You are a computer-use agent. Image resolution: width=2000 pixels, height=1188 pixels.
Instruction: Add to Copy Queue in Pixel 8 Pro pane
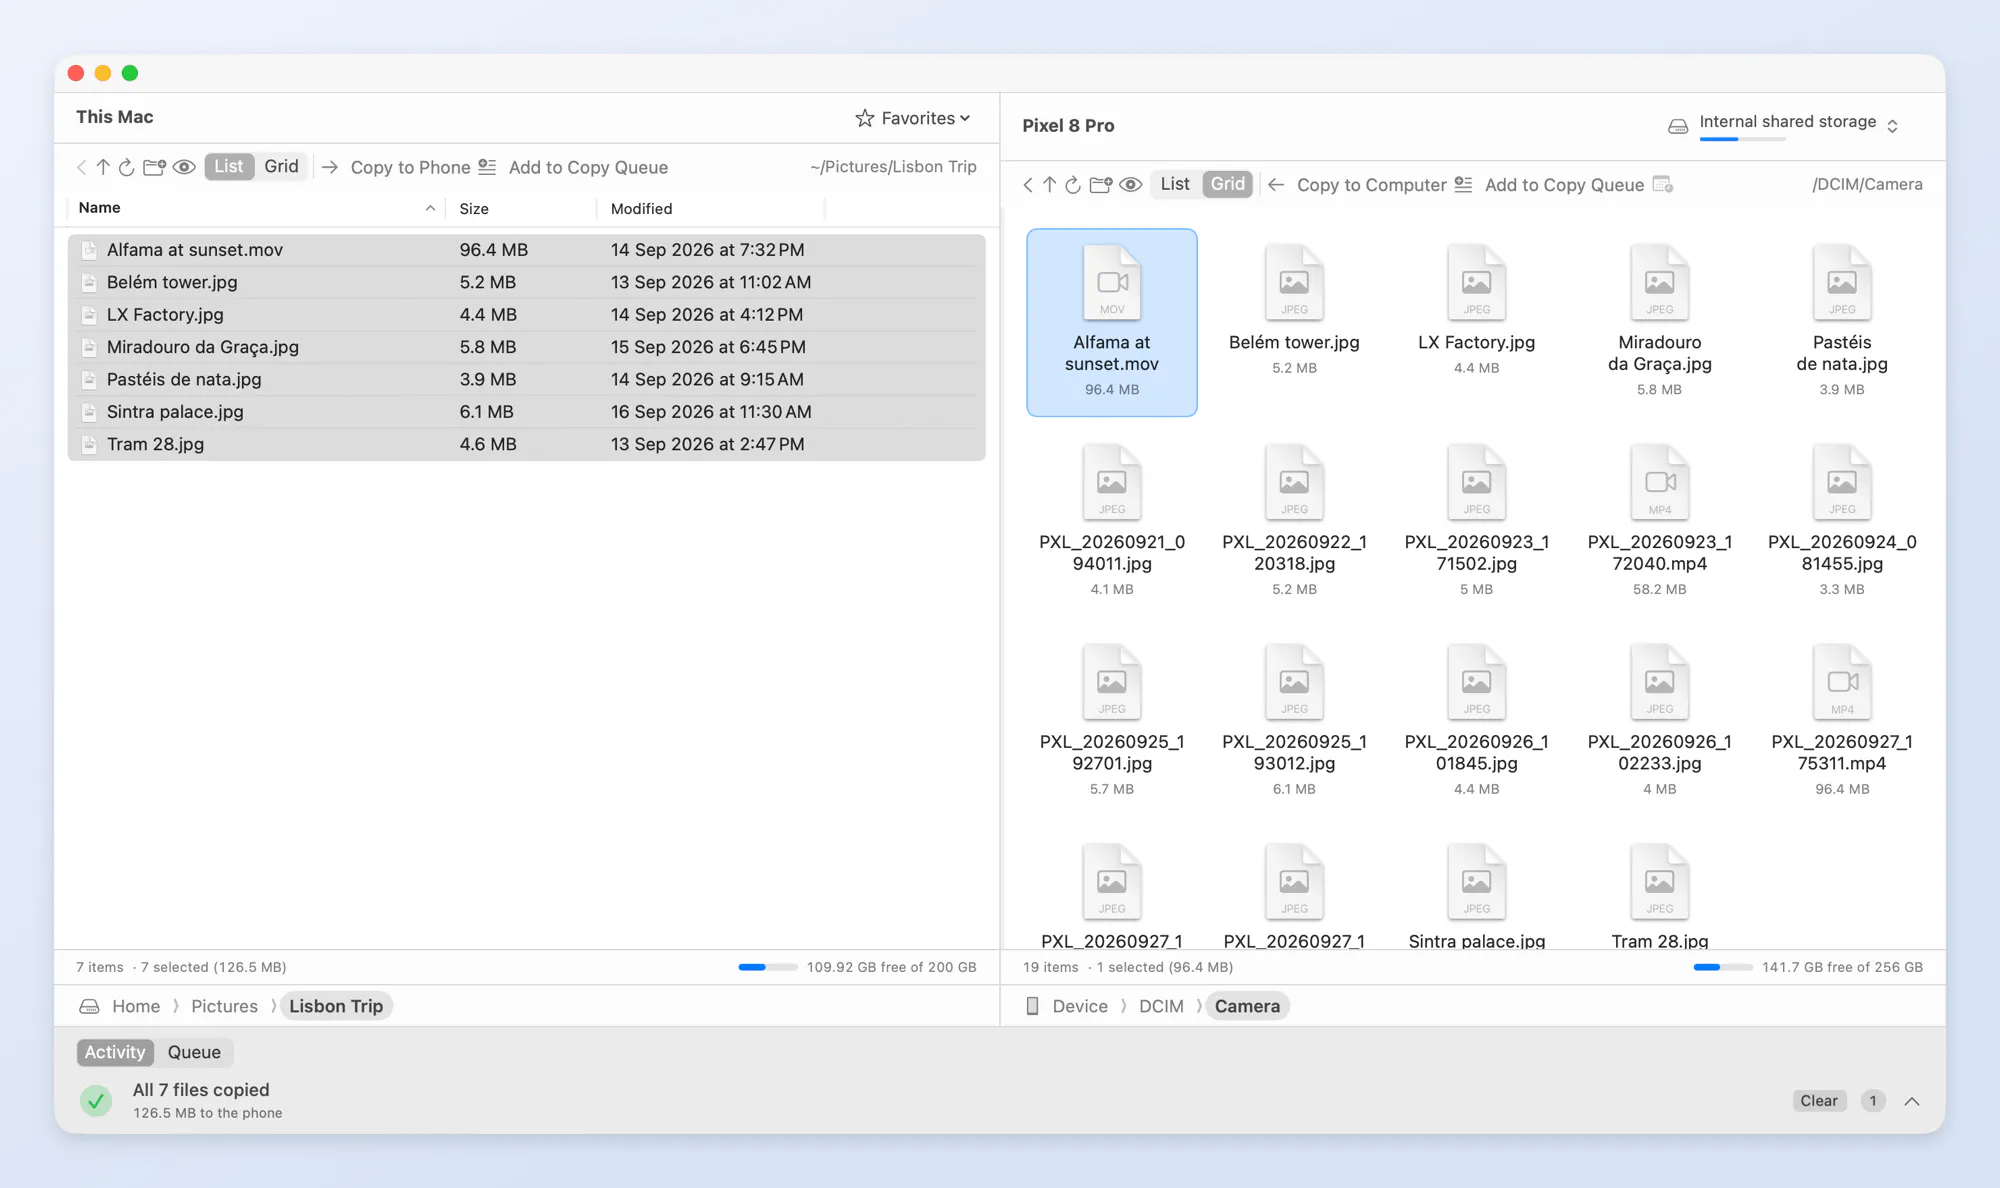(1549, 185)
